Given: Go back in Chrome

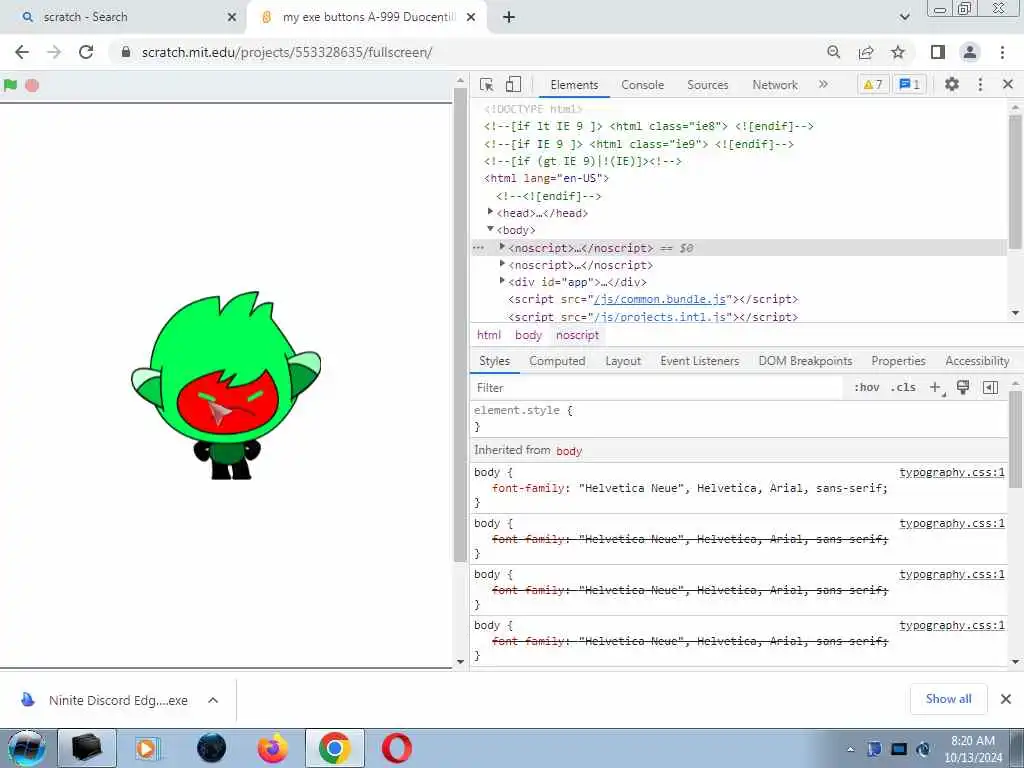Looking at the screenshot, I should [x=22, y=52].
